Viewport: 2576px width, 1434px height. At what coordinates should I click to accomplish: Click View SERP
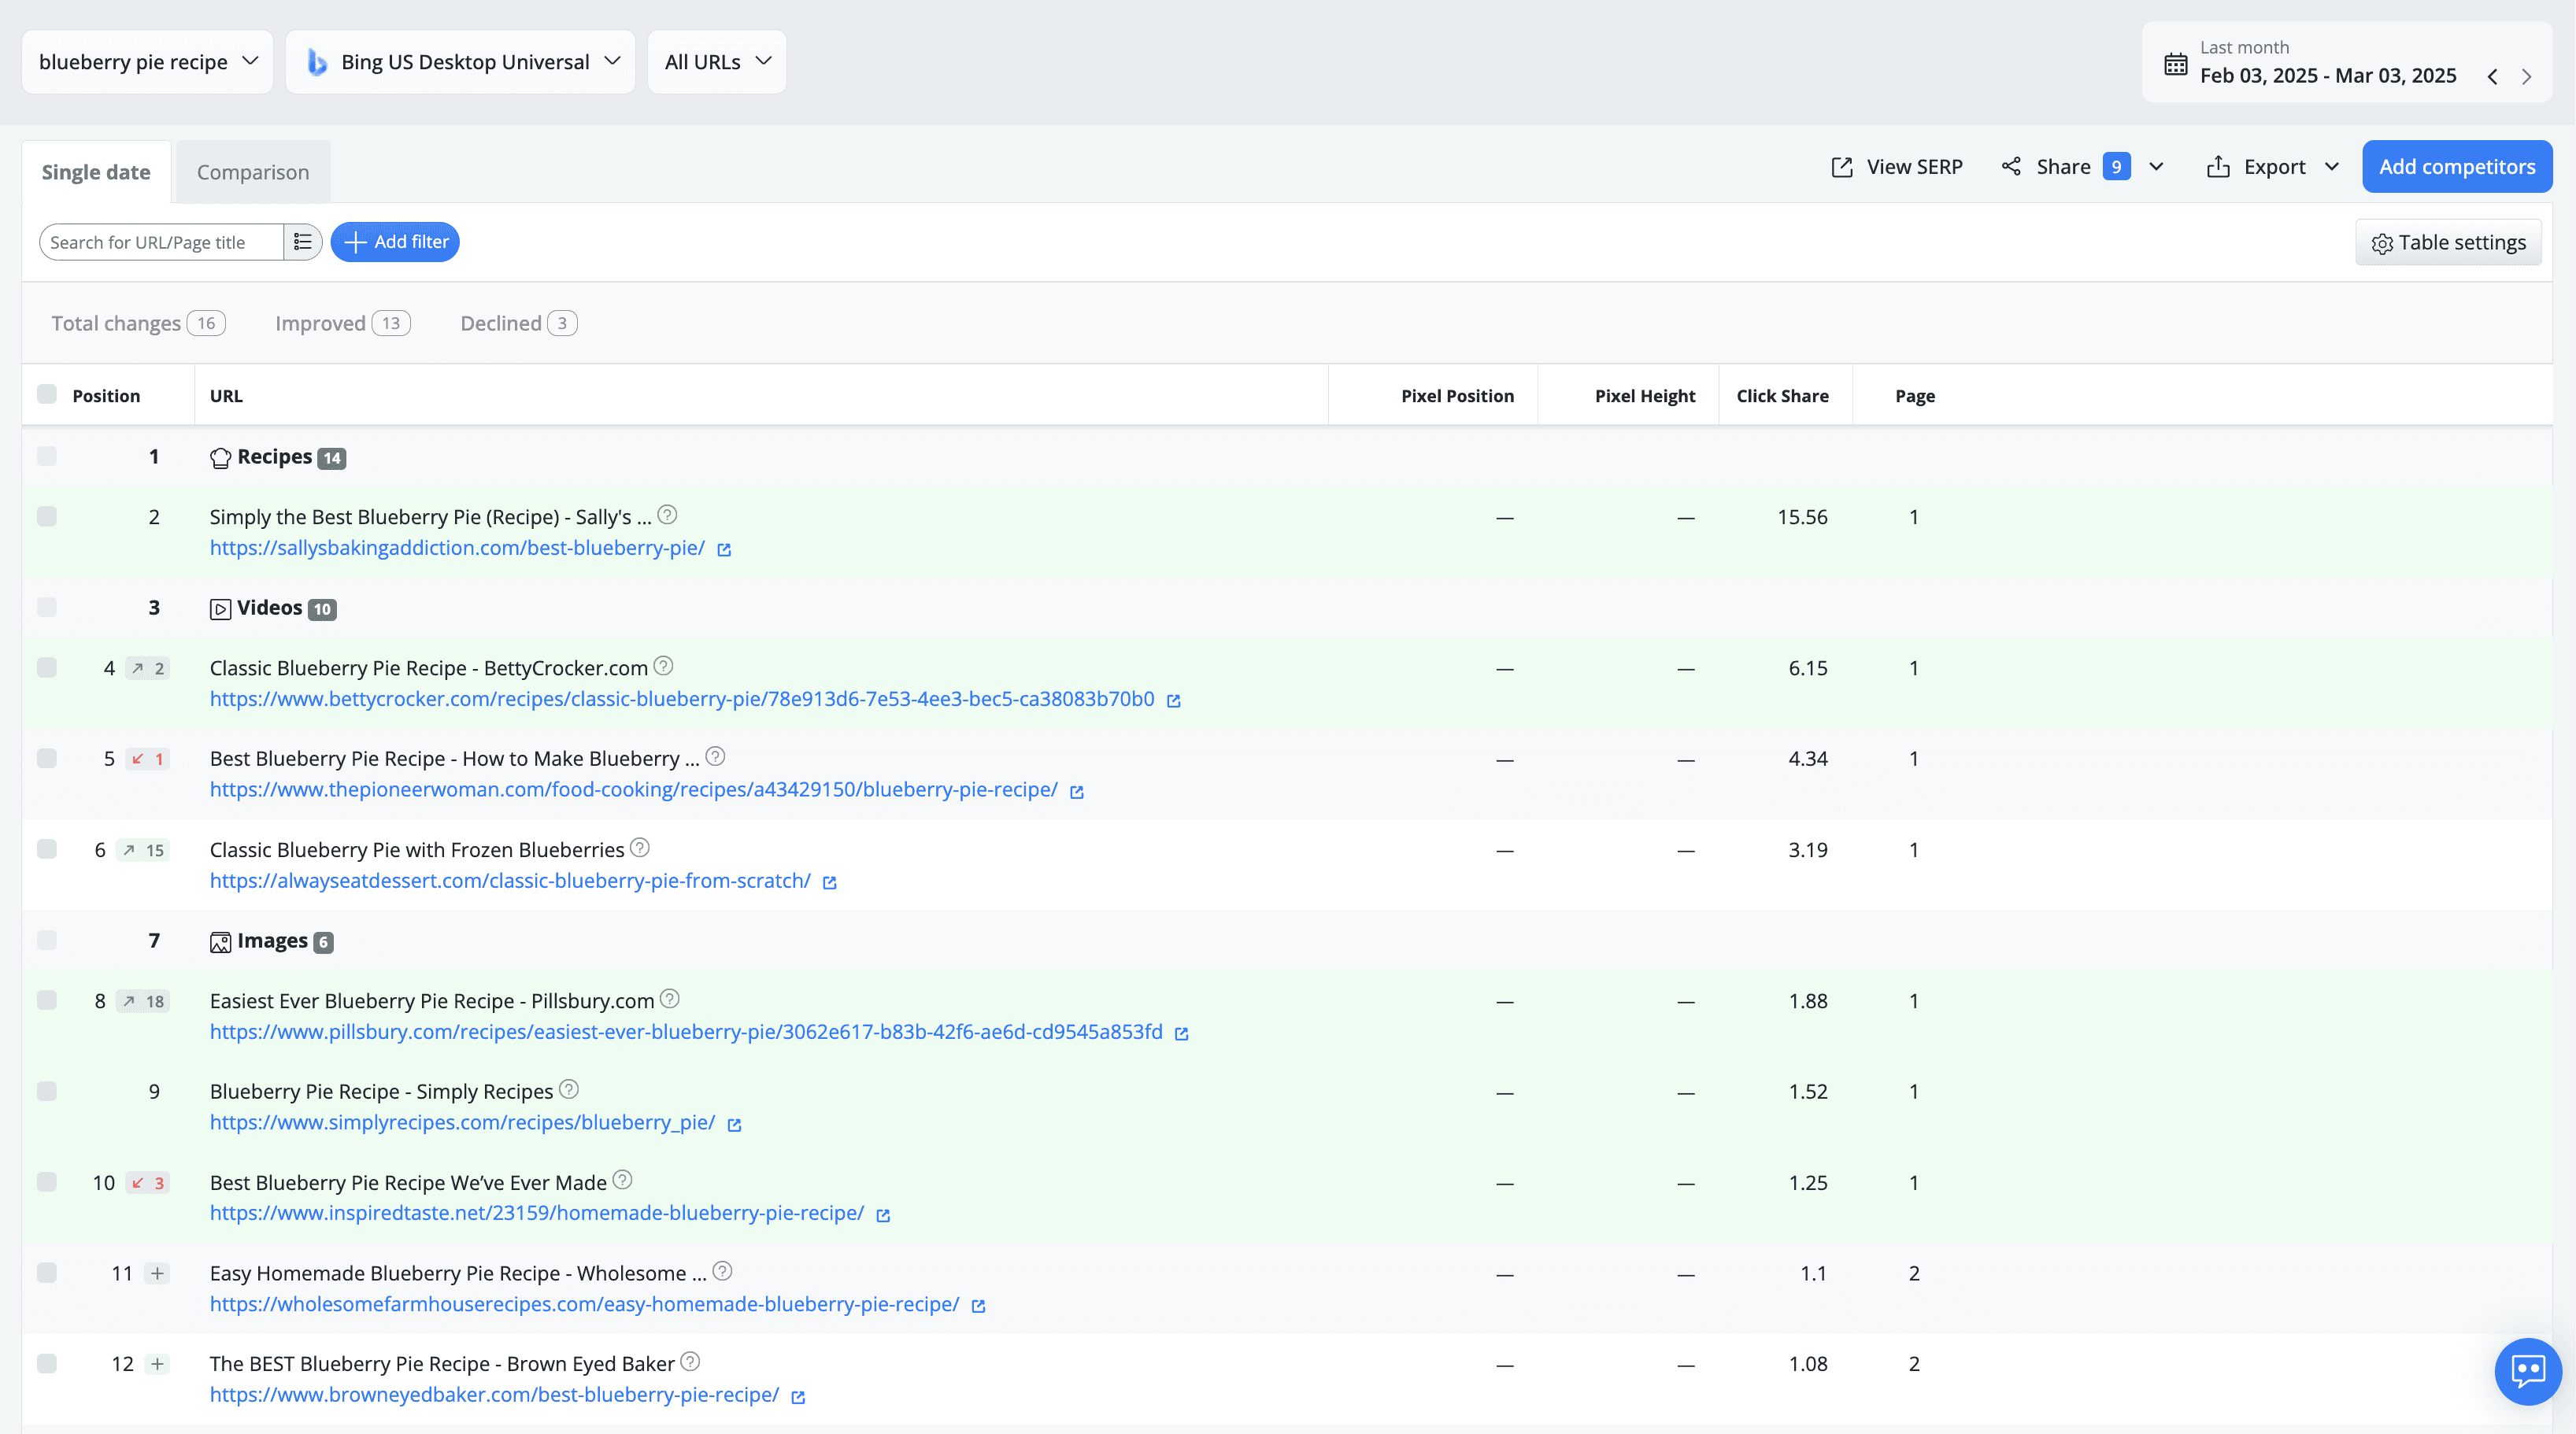coord(1896,167)
